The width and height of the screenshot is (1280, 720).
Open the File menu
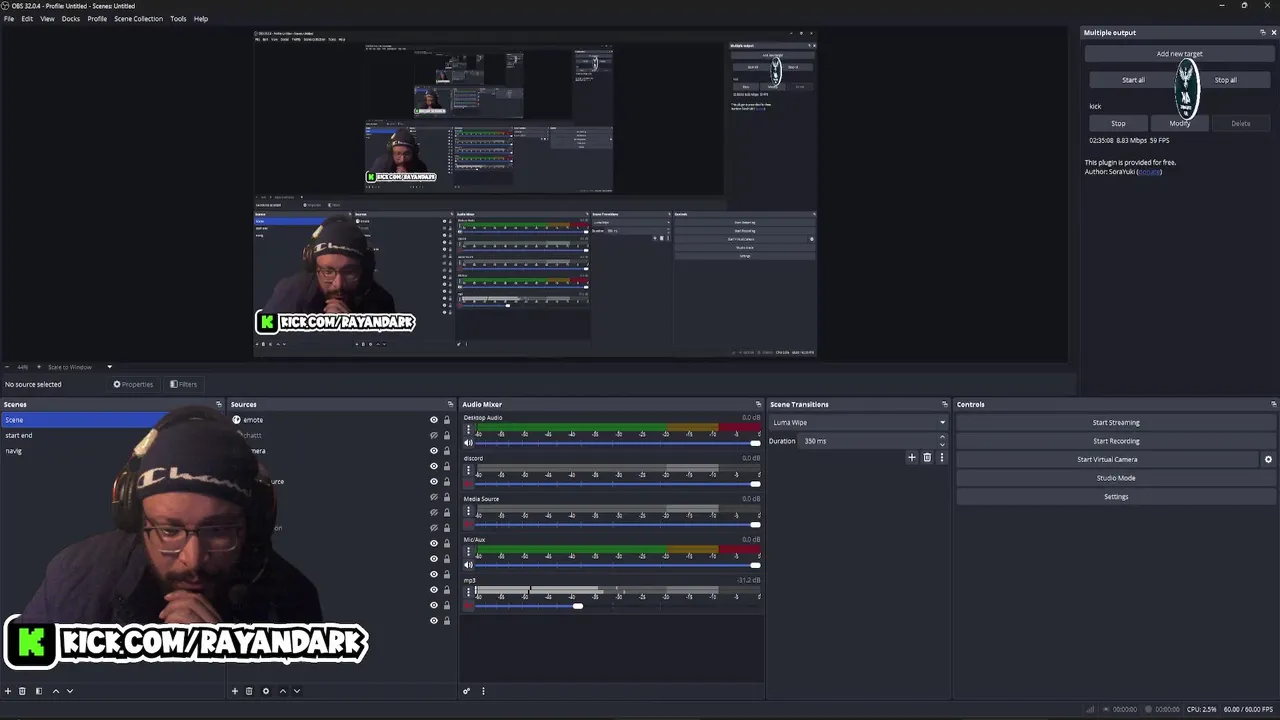(9, 19)
